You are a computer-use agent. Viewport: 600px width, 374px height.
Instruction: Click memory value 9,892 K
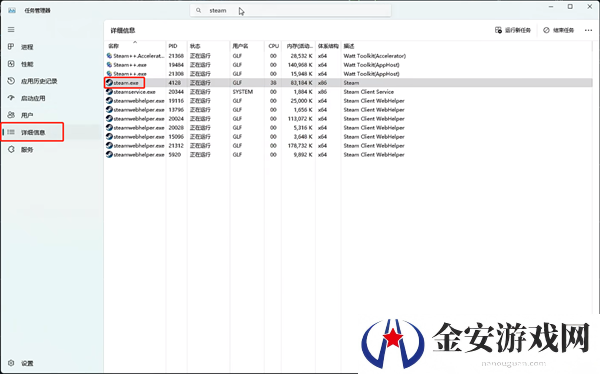303,155
